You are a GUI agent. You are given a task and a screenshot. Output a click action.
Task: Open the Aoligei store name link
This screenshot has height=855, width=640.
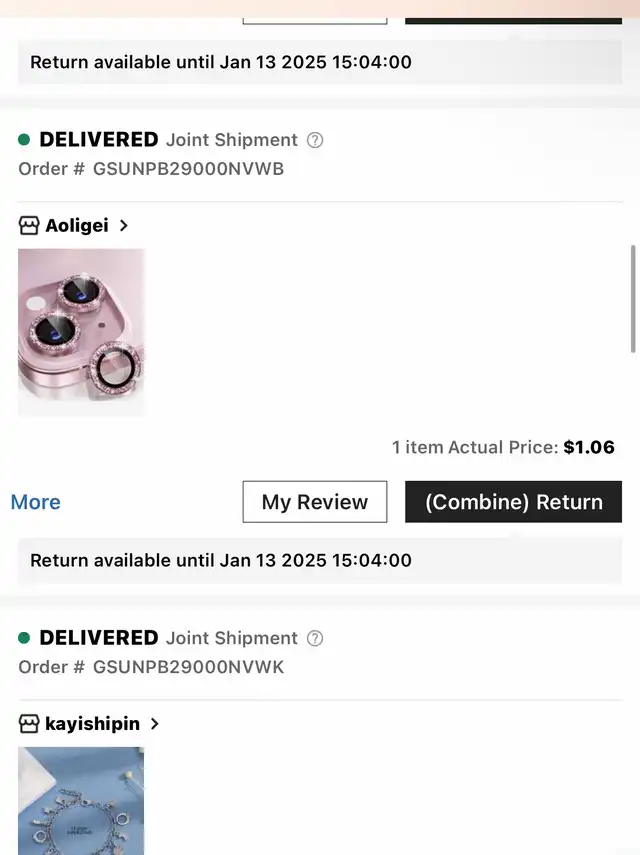pyautogui.click(x=77, y=225)
